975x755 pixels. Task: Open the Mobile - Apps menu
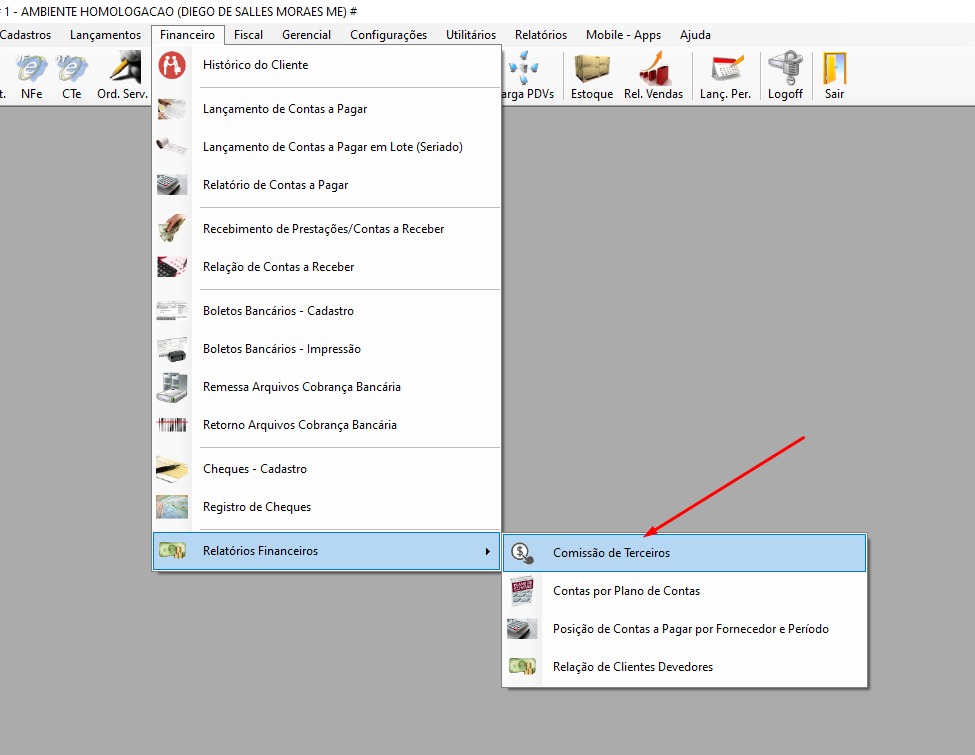coord(623,35)
